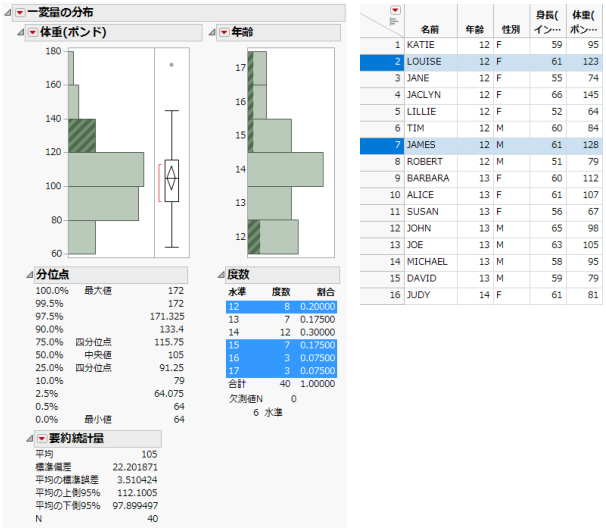The image size is (606, 530).
Task: Select level 16 row in frequency table
Action: [281, 358]
